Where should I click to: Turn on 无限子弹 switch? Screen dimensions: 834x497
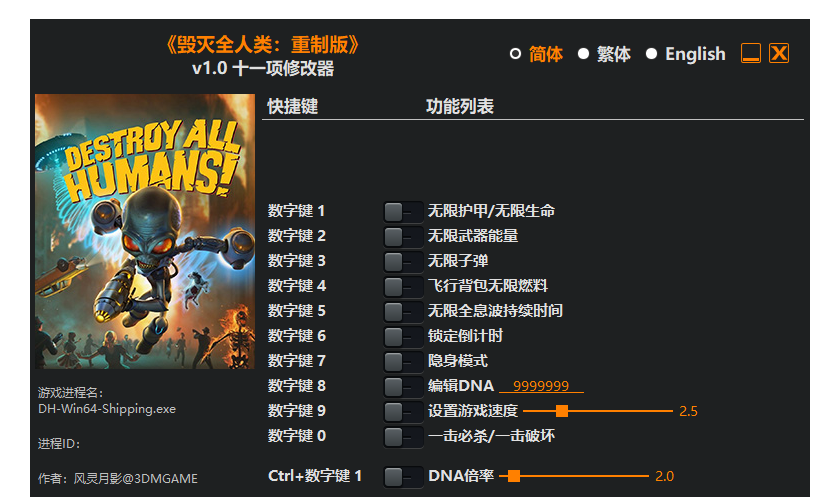tap(403, 262)
